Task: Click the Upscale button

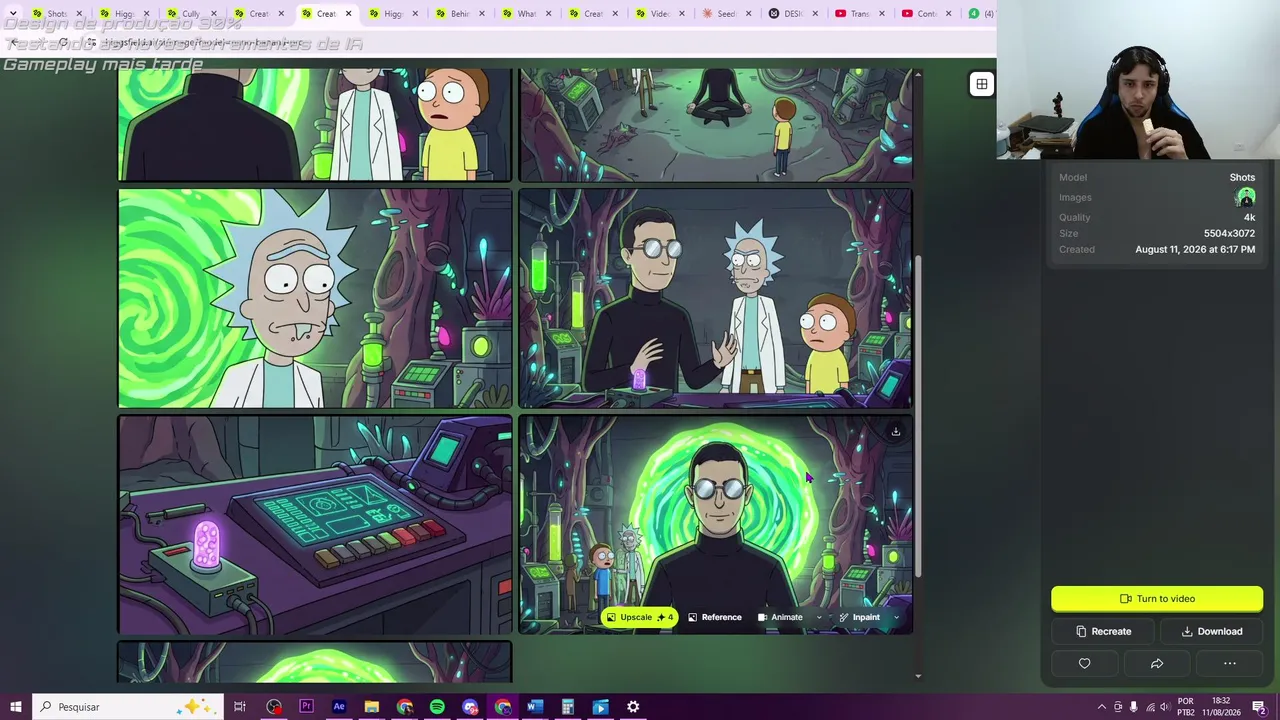Action: [x=640, y=617]
